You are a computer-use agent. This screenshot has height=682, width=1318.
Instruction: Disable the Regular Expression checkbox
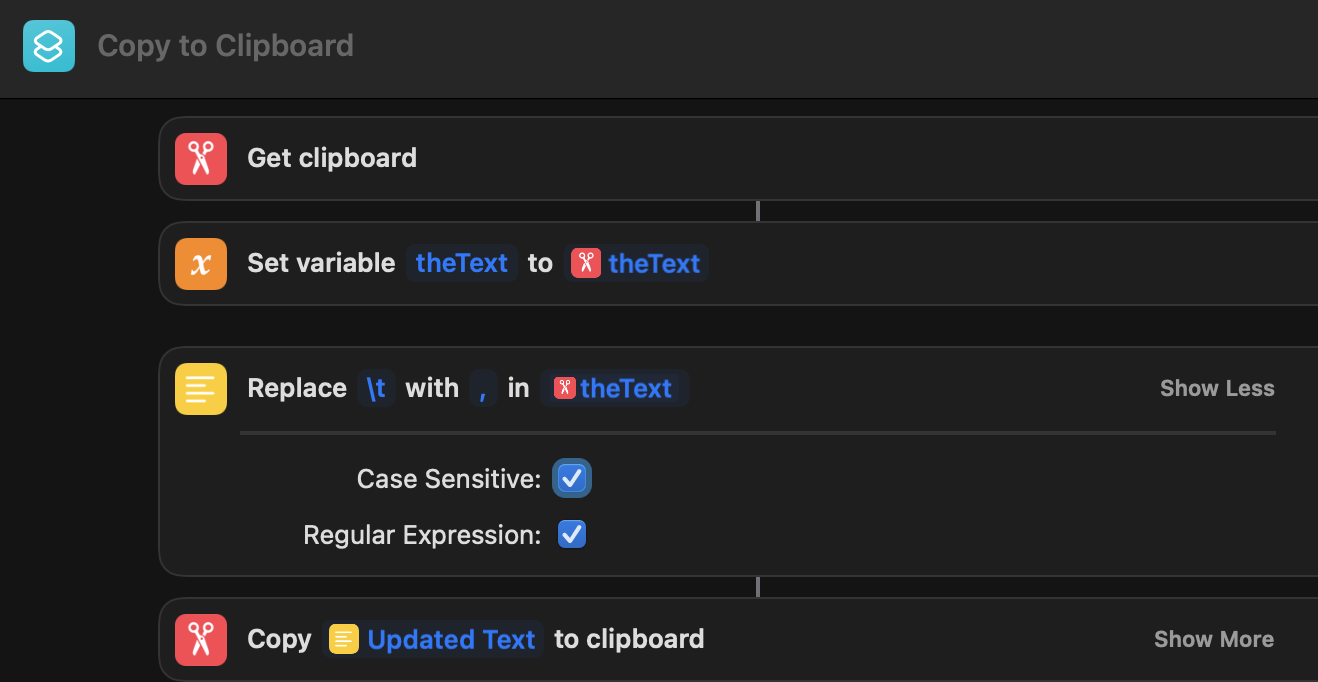click(x=572, y=535)
